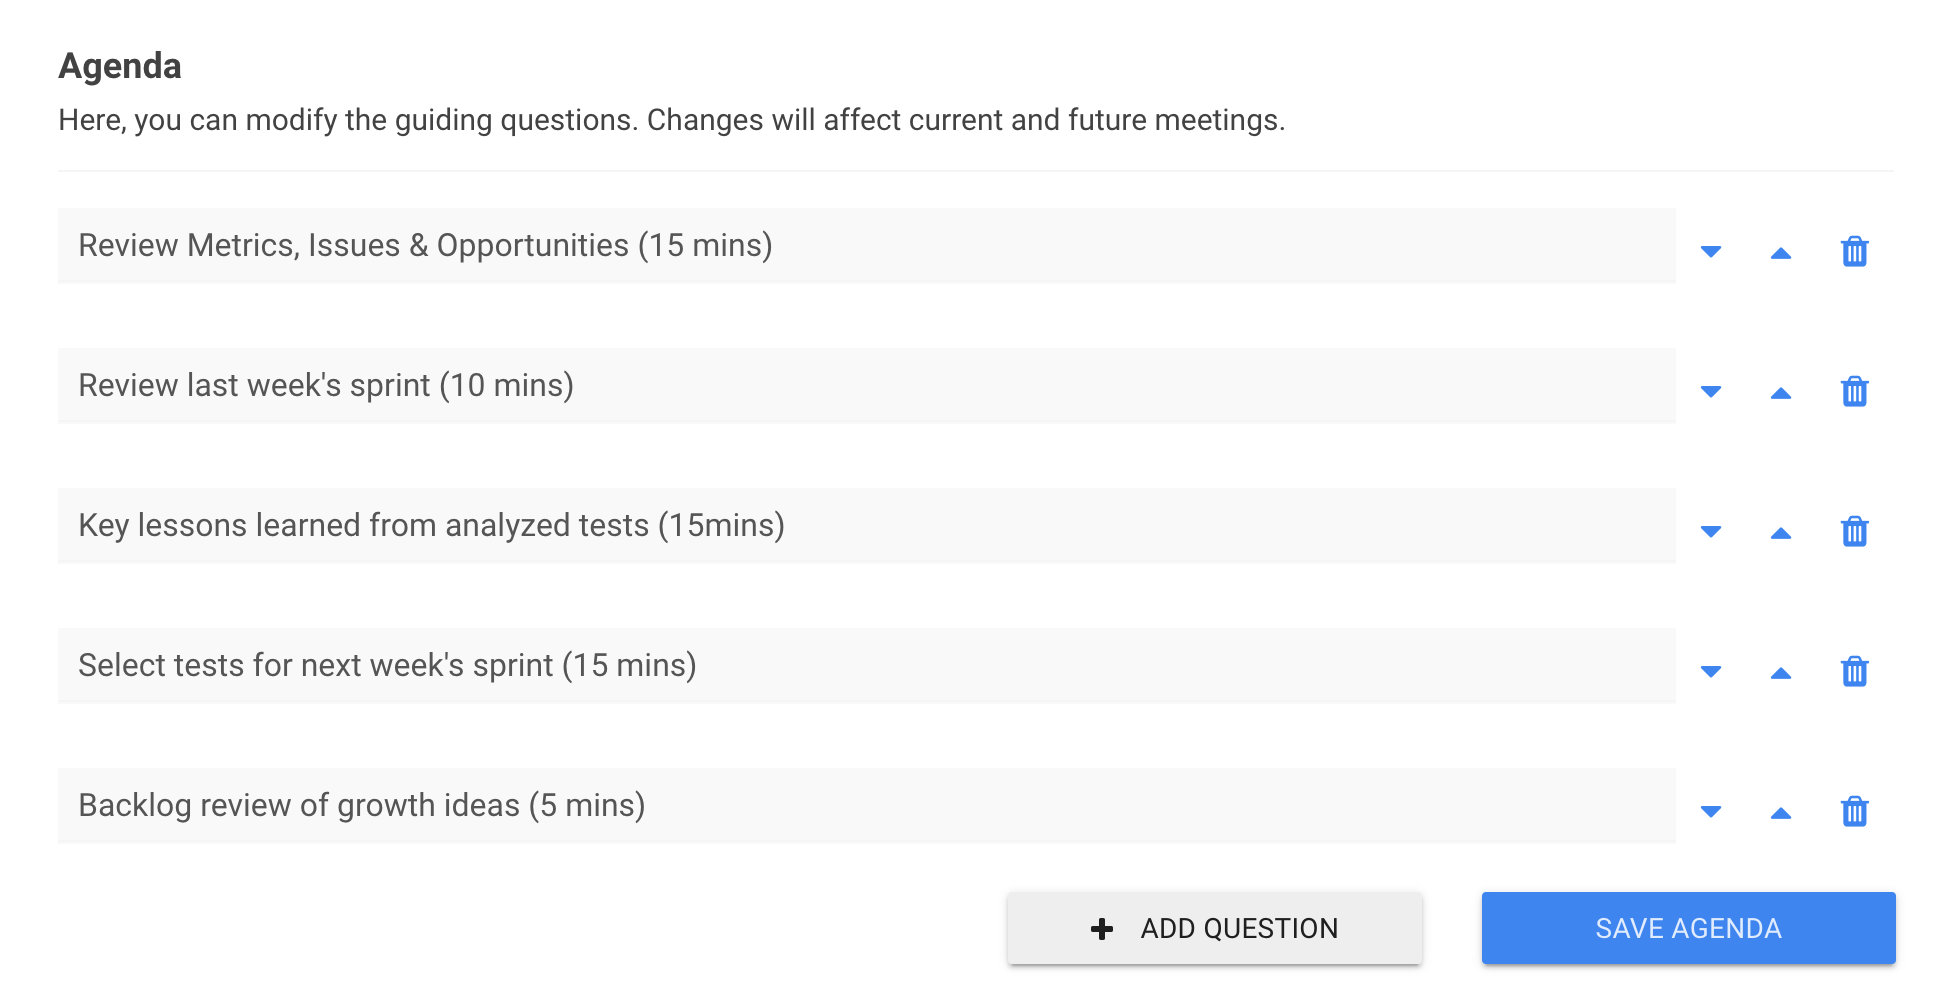Edit Backlog review of growth ideas field
Image resolution: width=1934 pixels, height=998 pixels.
[866, 806]
